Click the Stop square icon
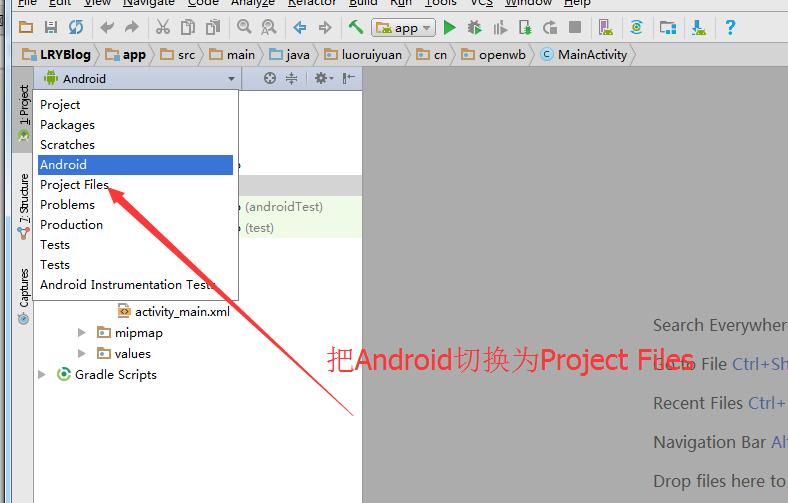The width and height of the screenshot is (788, 503). pyautogui.click(x=575, y=27)
